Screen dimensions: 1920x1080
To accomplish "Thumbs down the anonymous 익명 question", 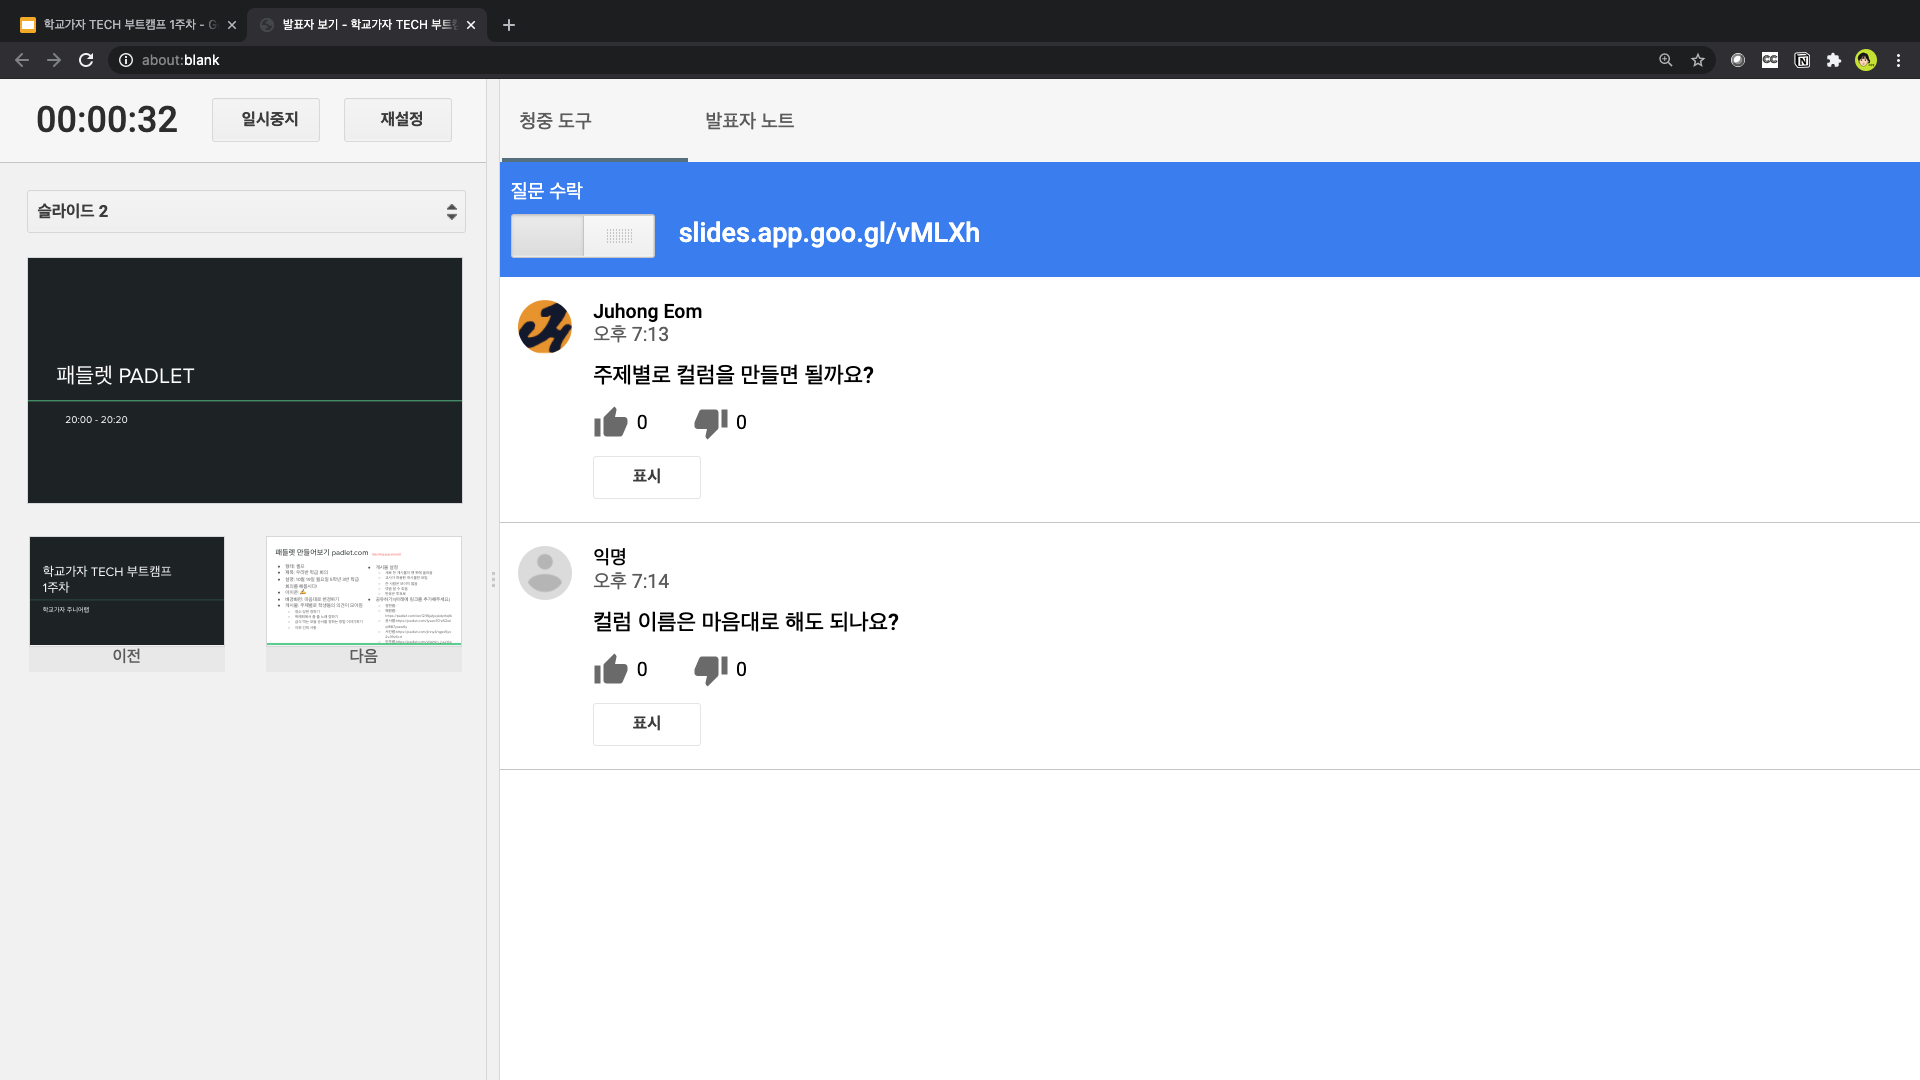I will pos(710,670).
